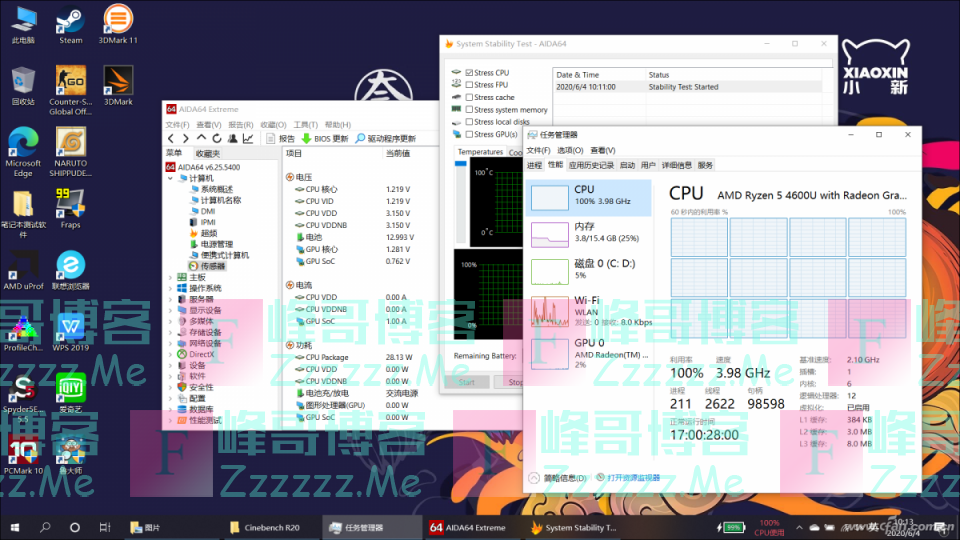Screen dimensions: 960x540
Task: Open the 此电脑 This PC icon
Action: pos(23,26)
